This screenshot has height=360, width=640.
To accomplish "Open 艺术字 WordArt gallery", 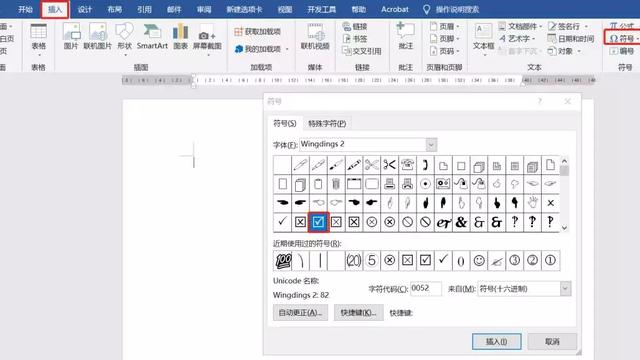I will 517,39.
